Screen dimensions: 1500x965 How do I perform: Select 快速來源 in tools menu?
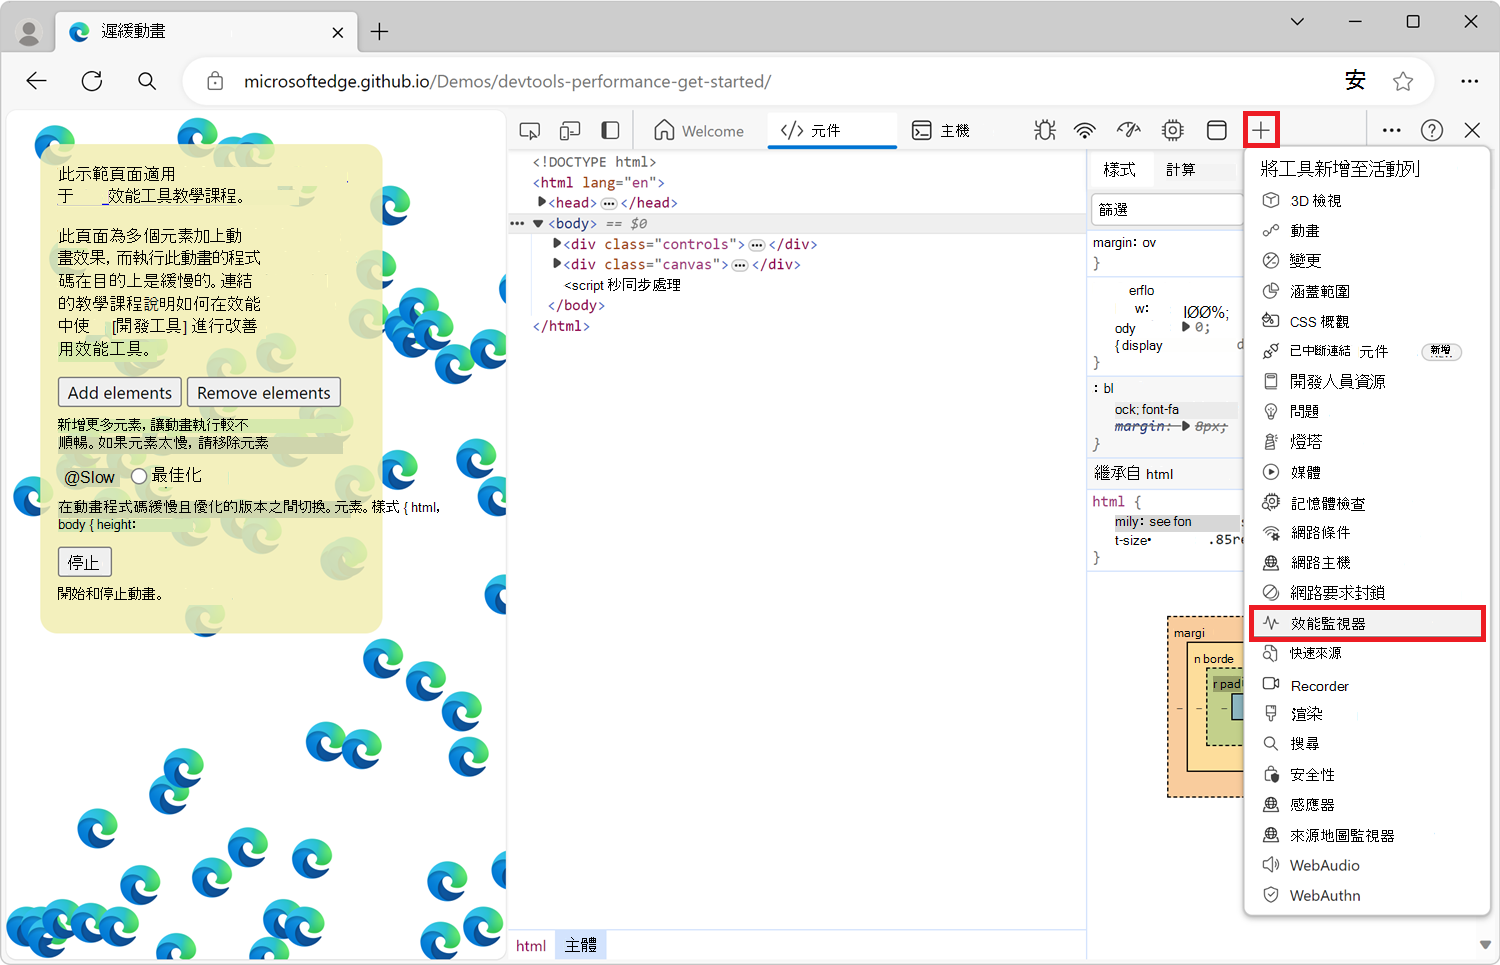1367,653
